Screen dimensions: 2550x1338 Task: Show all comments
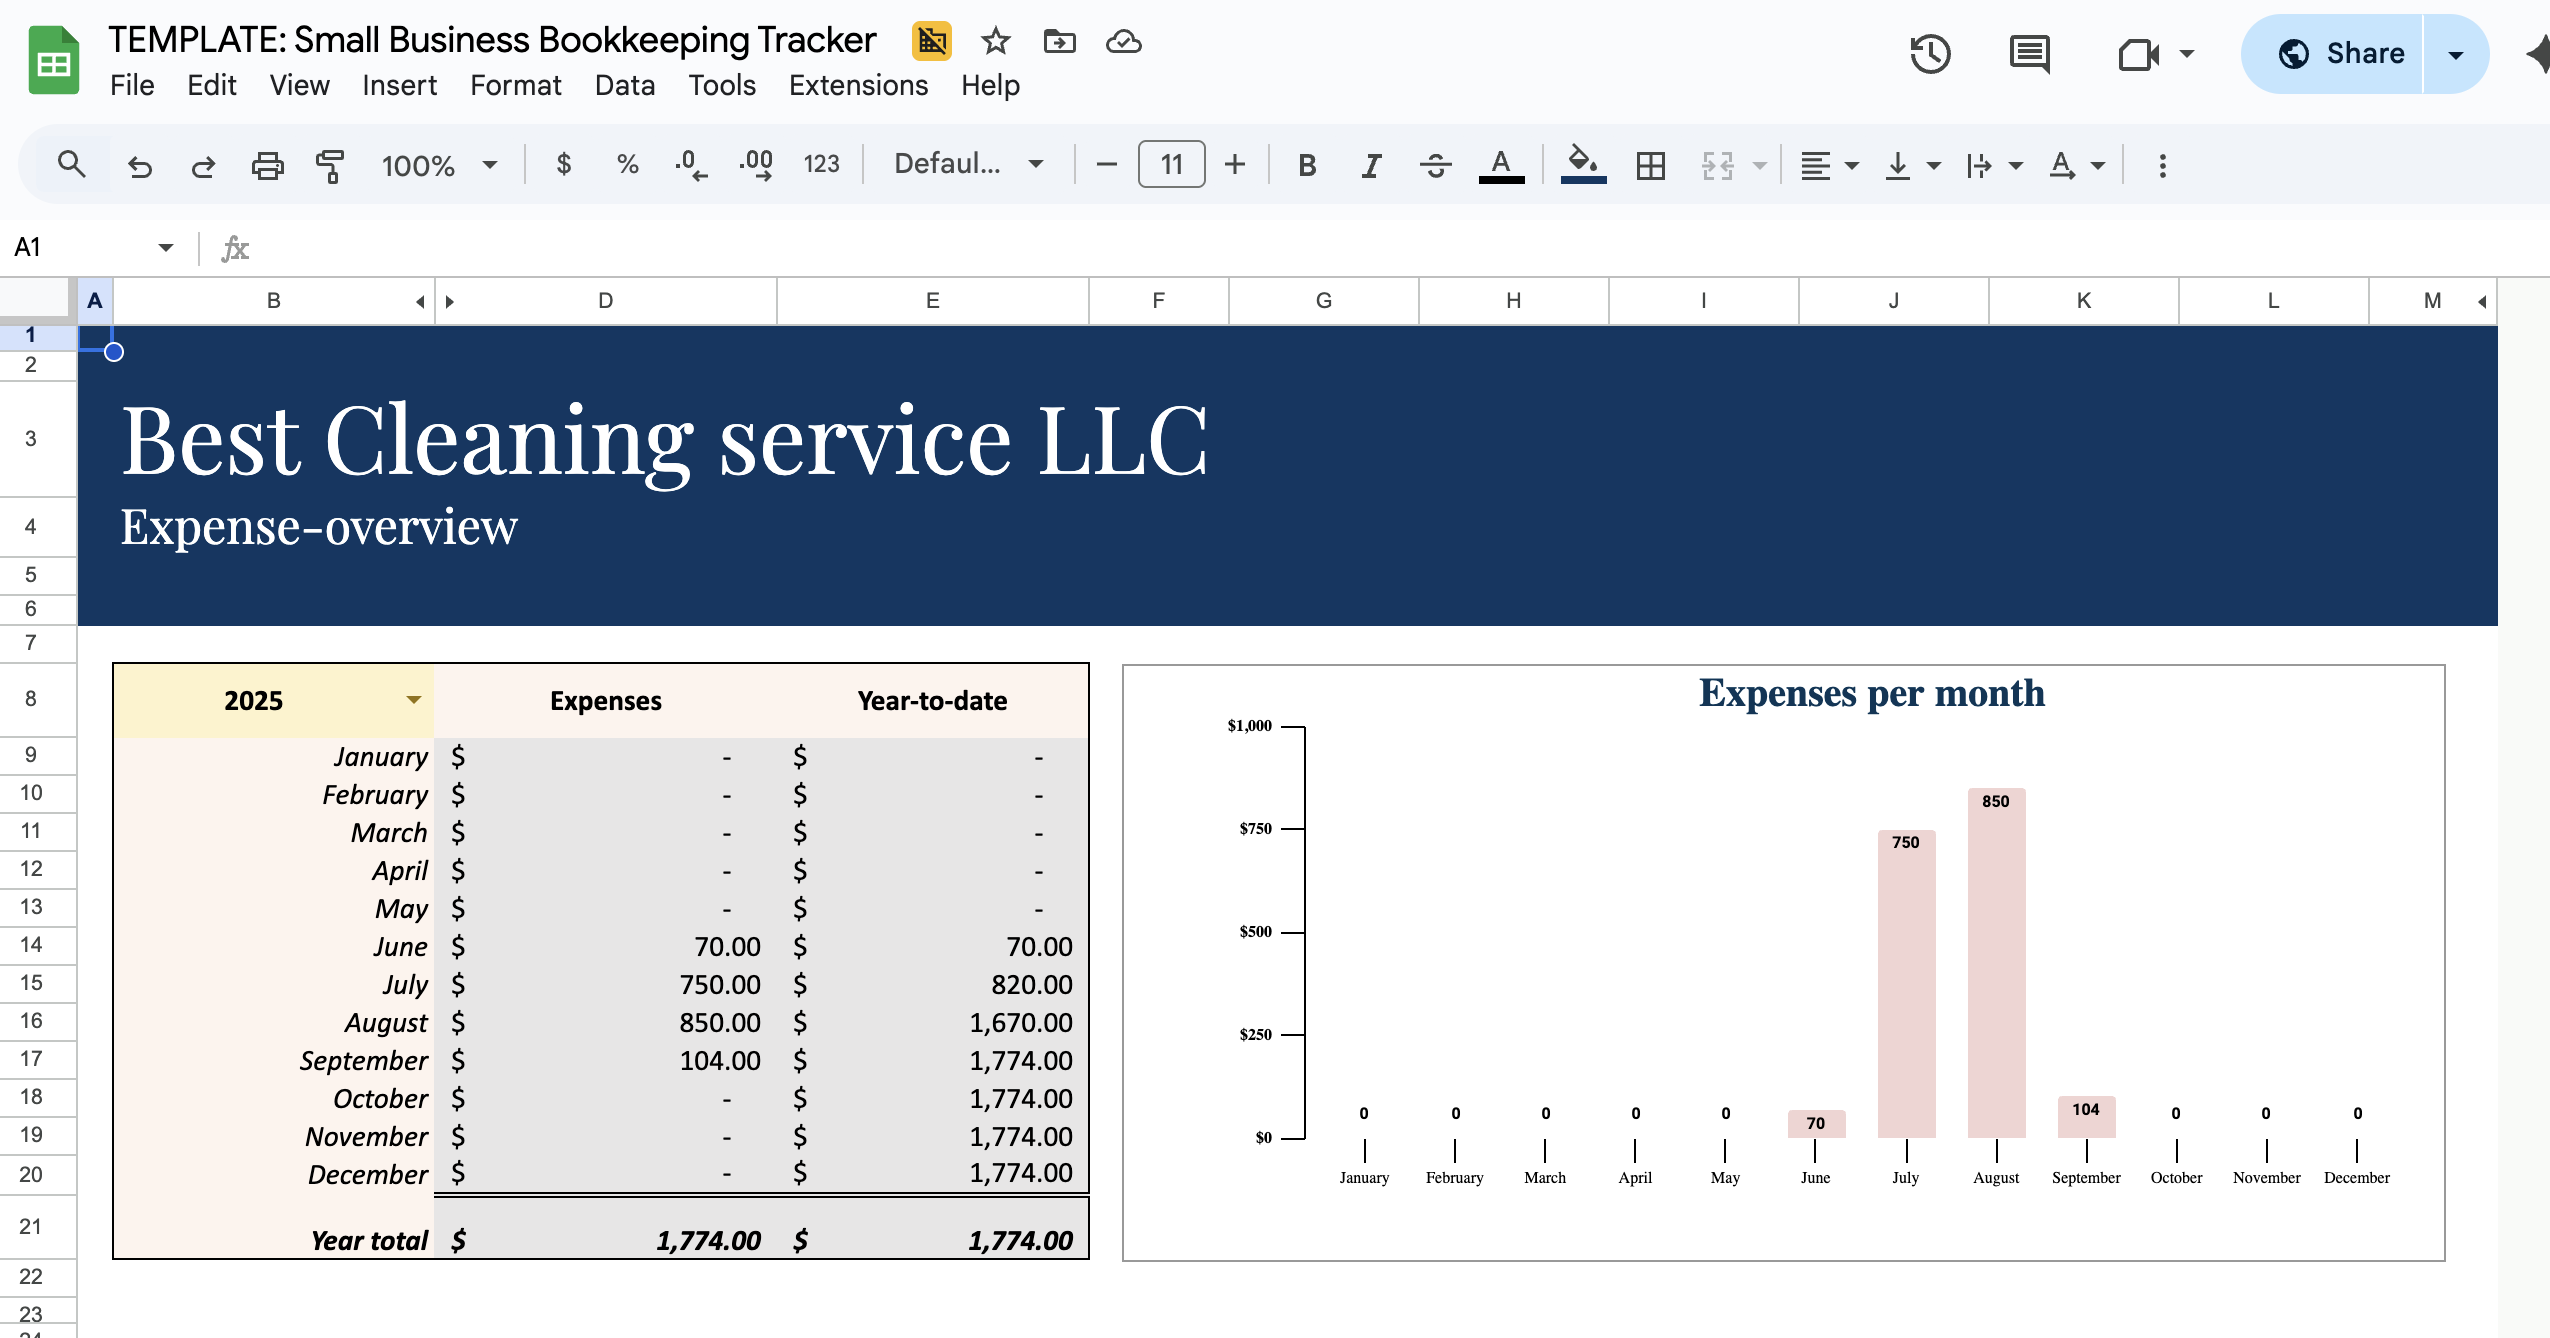pyautogui.click(x=2029, y=54)
